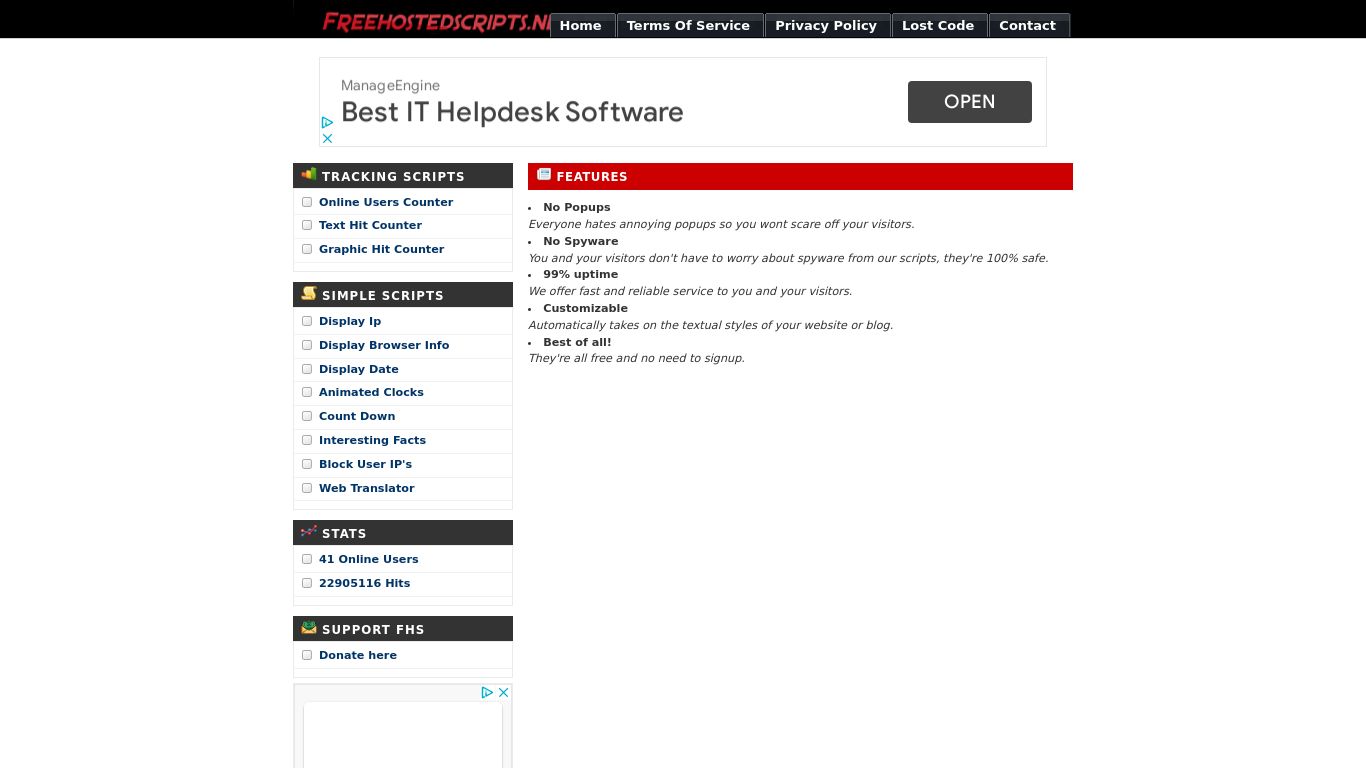Dismiss the sidebar advertisement via its X icon
This screenshot has width=1366, height=768.
[504, 692]
